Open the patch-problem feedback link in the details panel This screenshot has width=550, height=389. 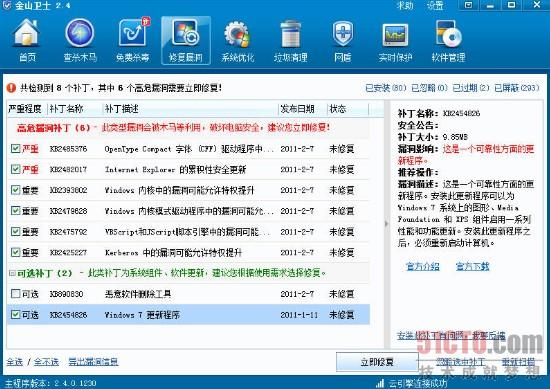click(x=451, y=336)
